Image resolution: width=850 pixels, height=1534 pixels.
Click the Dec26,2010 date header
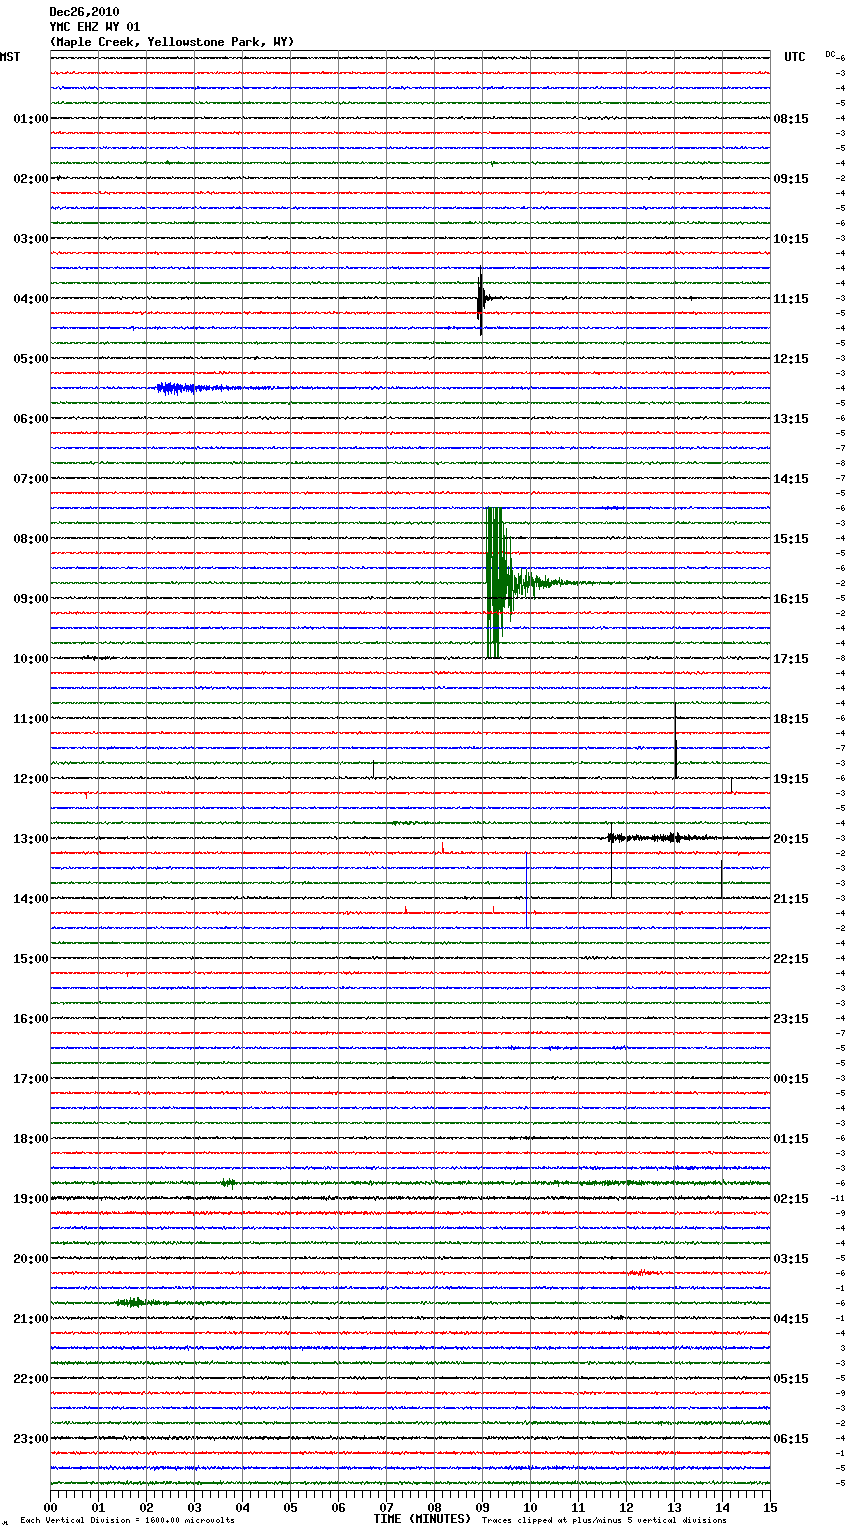tap(84, 12)
